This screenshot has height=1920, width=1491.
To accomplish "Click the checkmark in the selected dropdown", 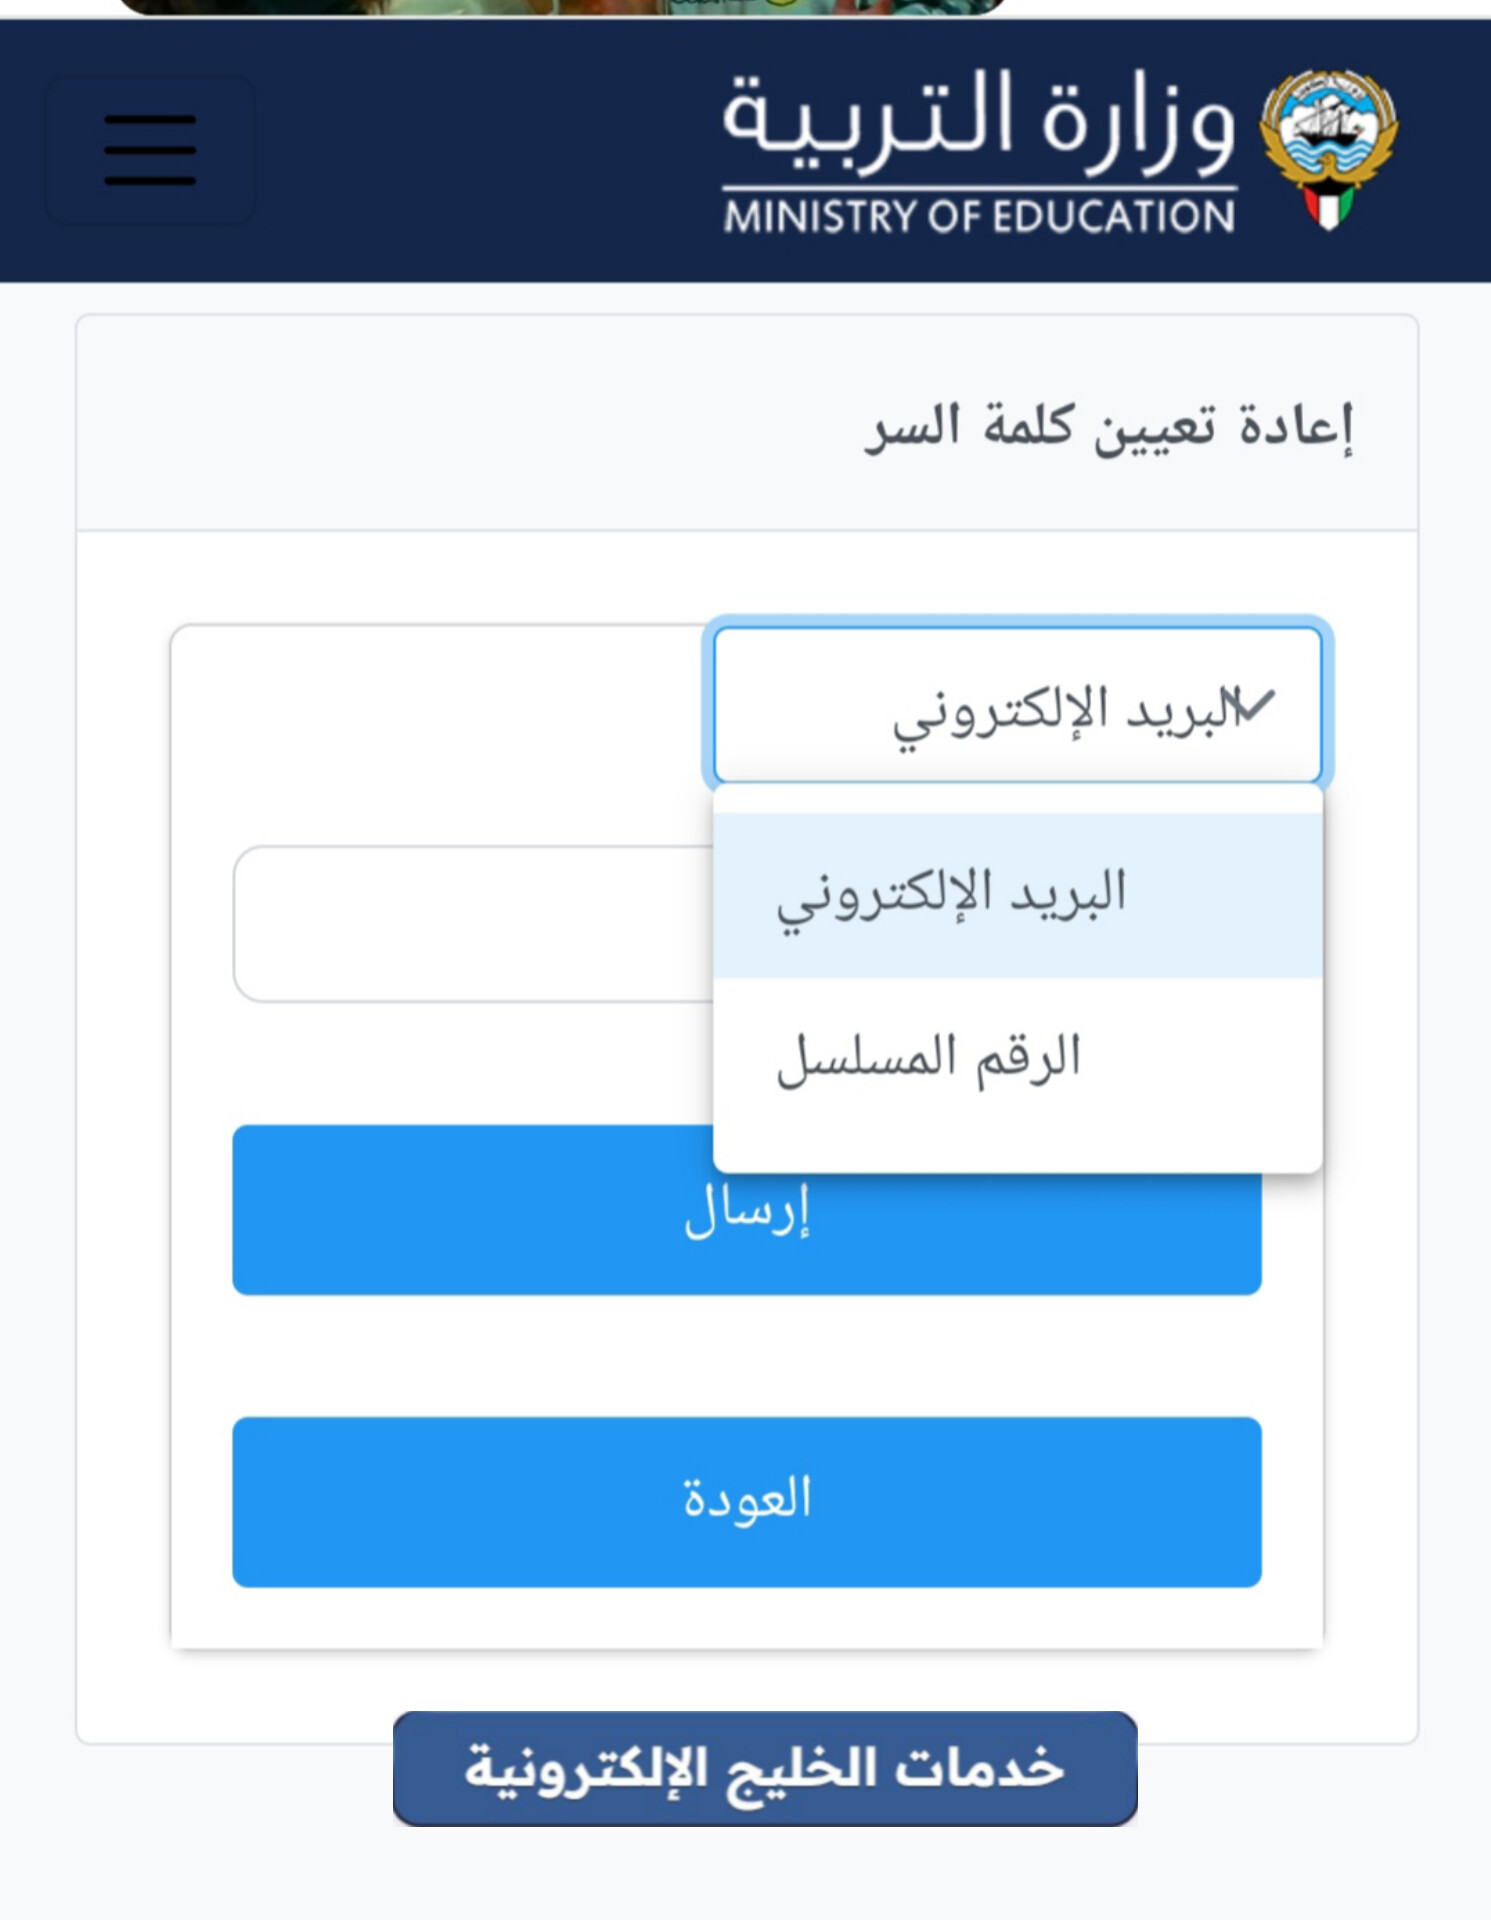I will pyautogui.click(x=1254, y=705).
